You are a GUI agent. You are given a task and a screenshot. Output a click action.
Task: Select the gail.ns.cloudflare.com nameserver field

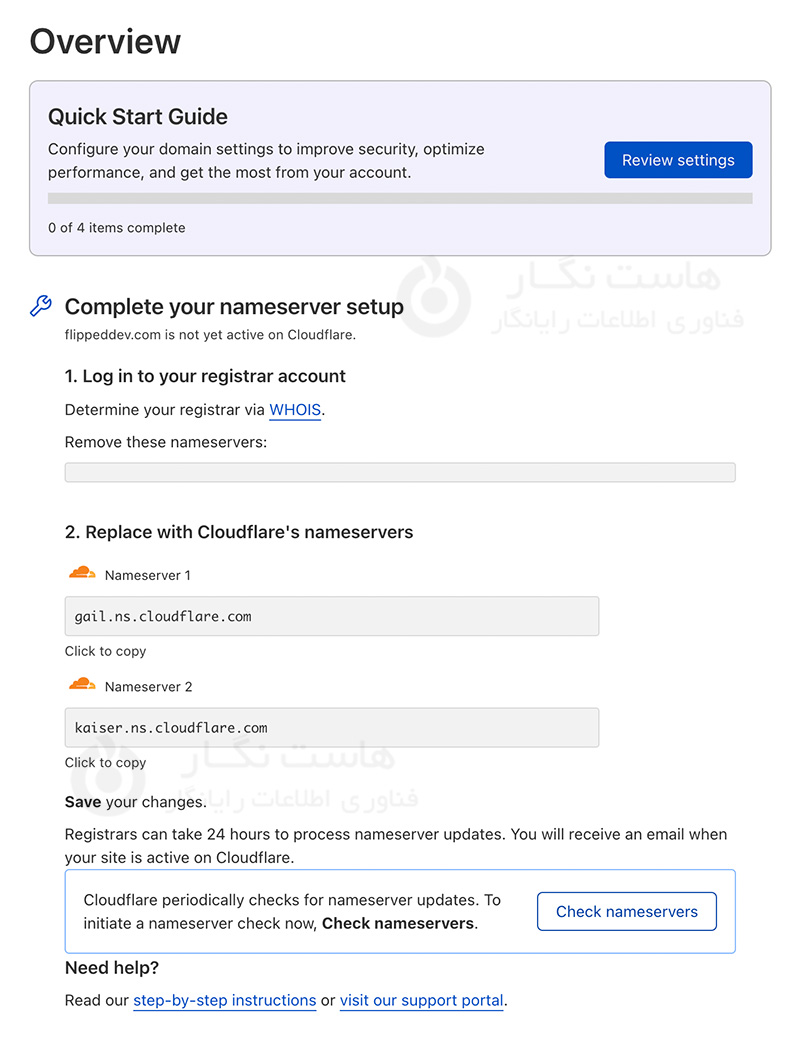point(331,616)
